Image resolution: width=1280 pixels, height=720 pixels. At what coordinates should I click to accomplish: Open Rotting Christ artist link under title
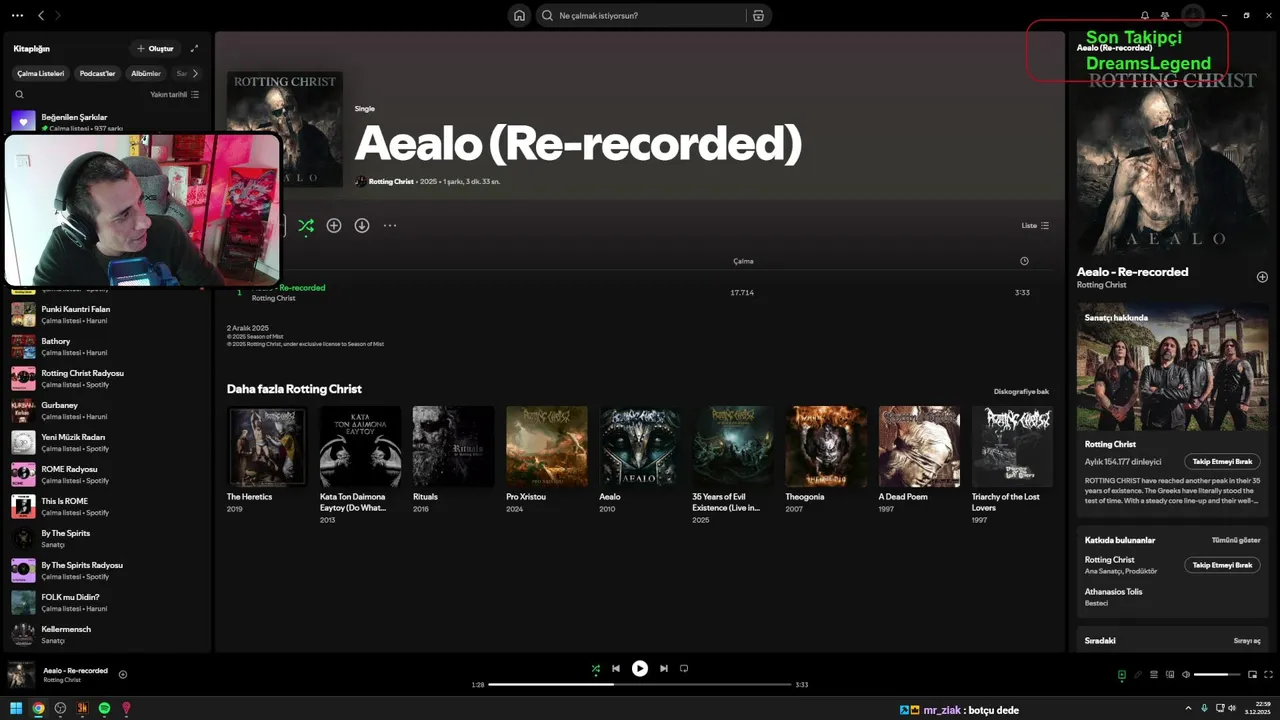[x=391, y=182]
